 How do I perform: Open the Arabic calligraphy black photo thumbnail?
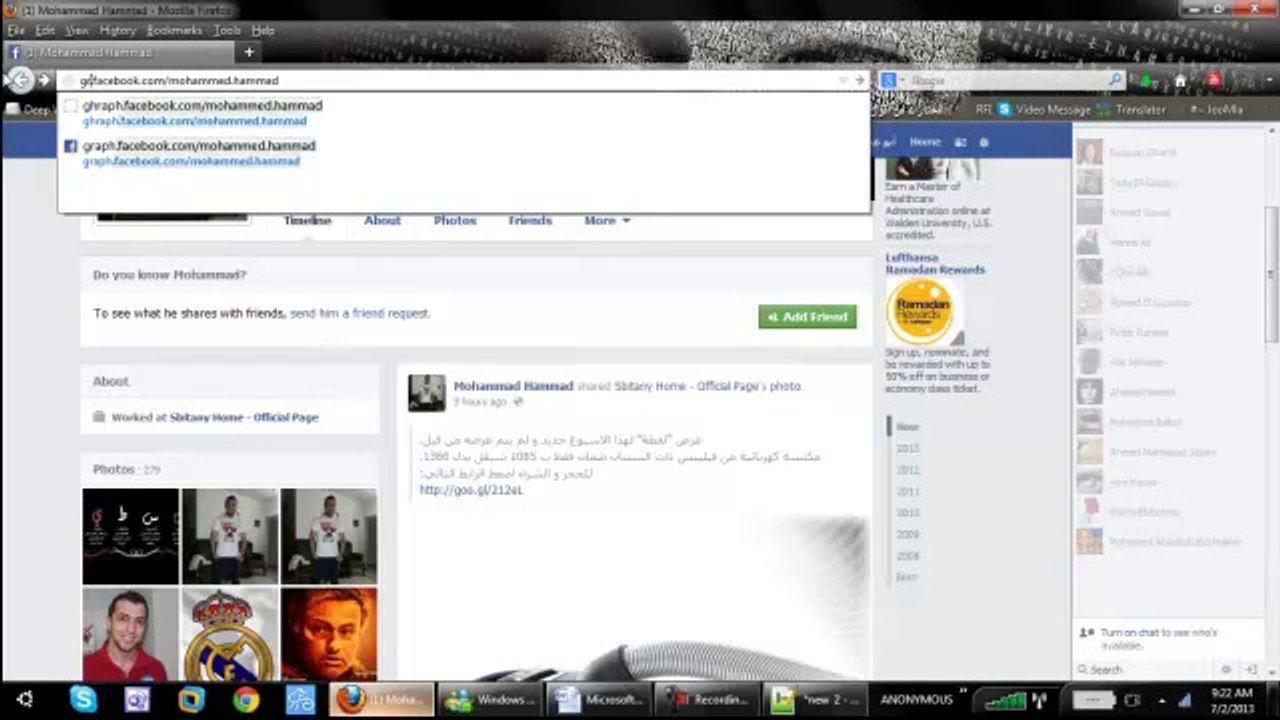[130, 536]
